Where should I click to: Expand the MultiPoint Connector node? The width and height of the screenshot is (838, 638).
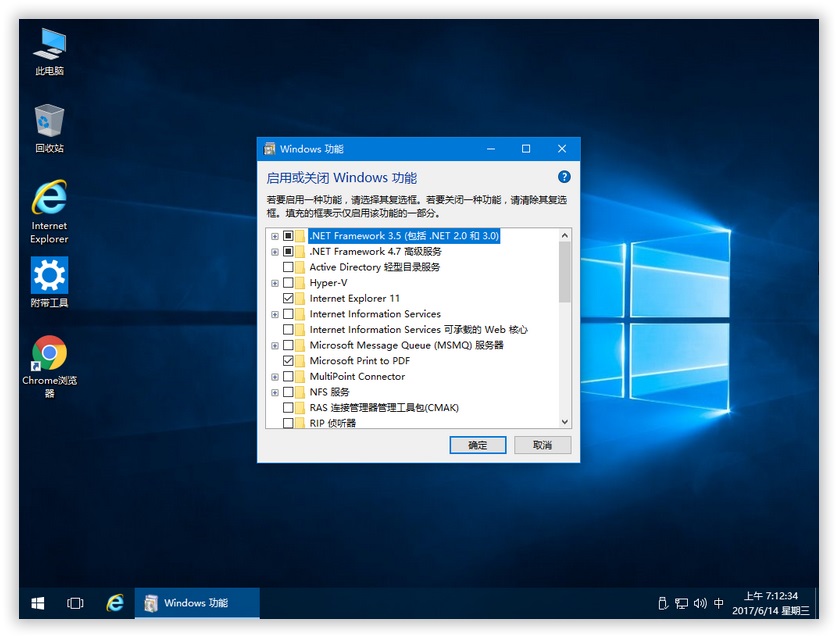coord(275,376)
